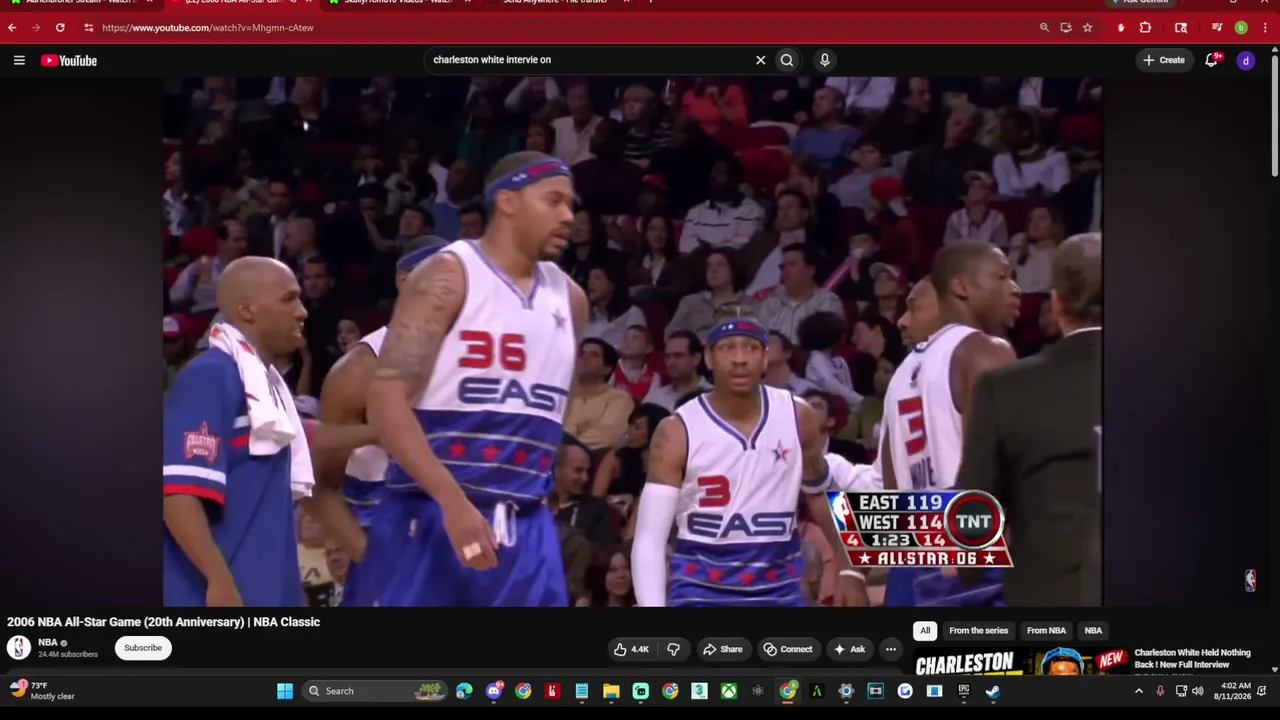Clear the search box text
Screen dimensions: 1280x720
[760, 60]
